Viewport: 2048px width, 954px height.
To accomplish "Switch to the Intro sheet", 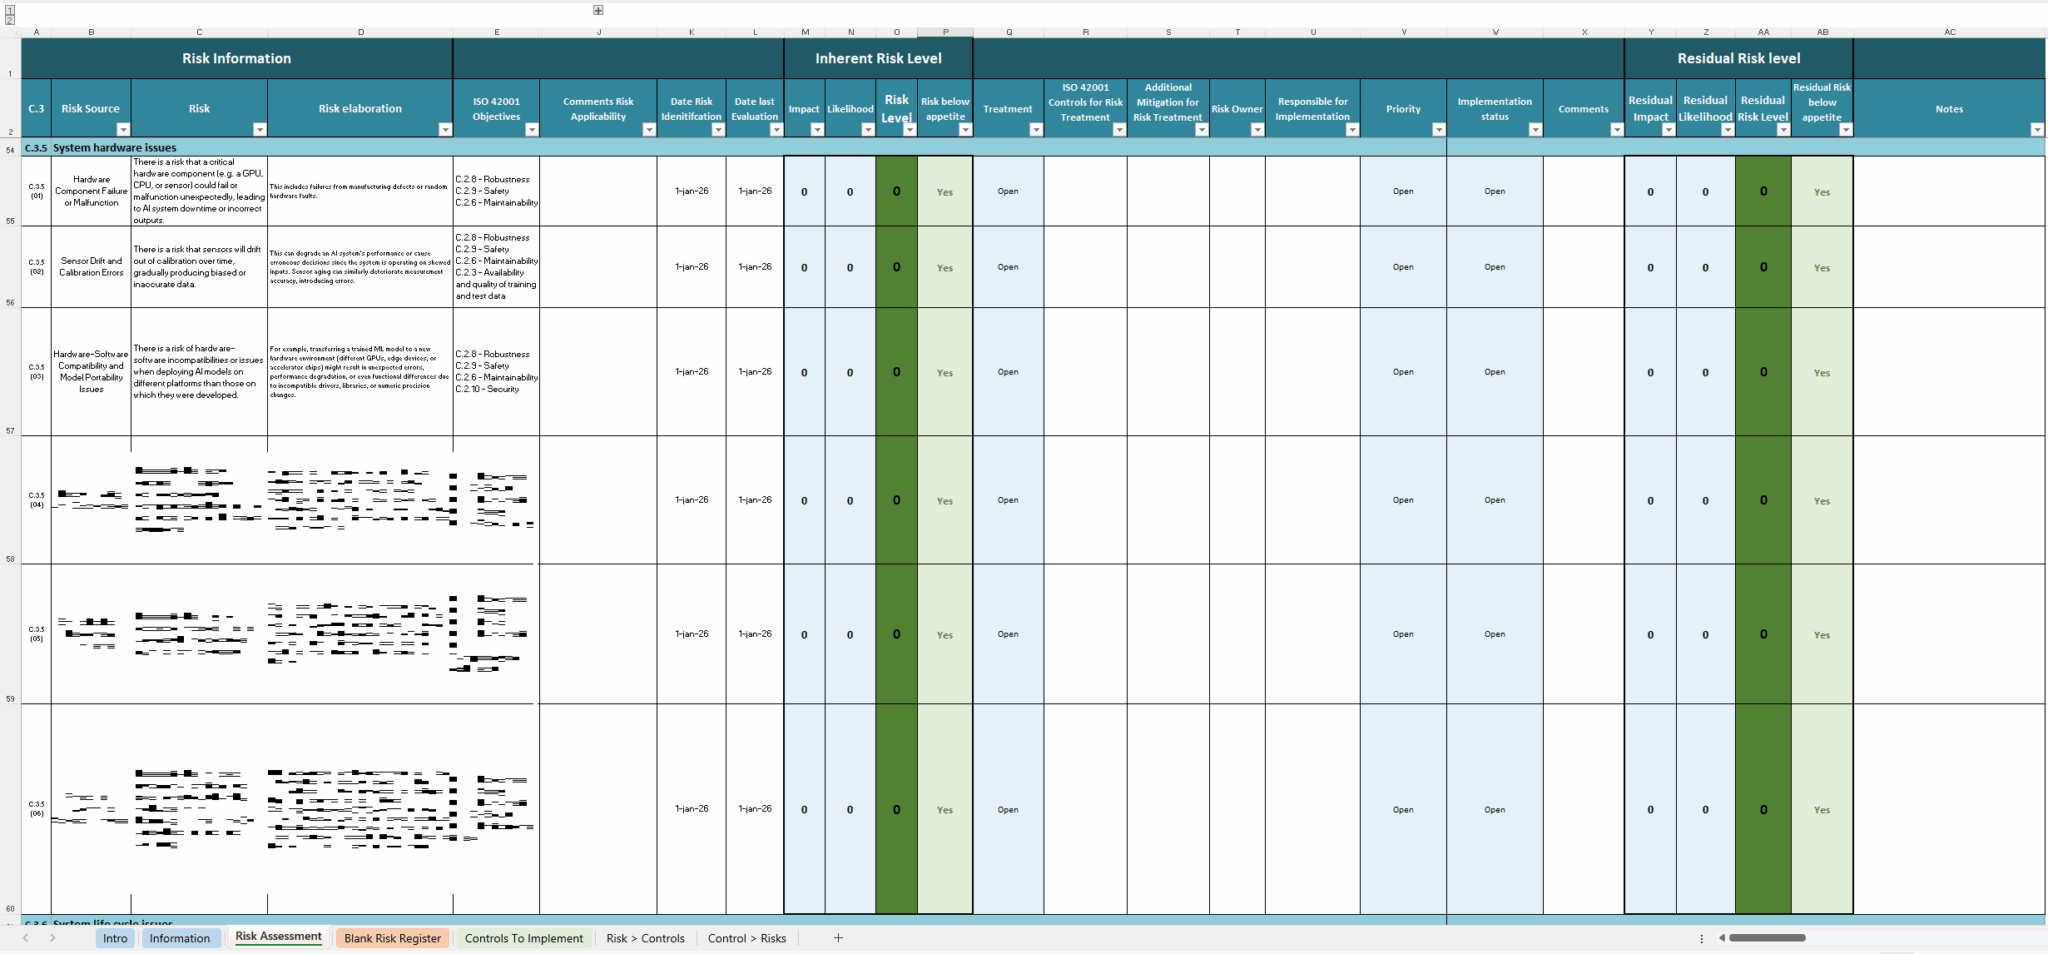I will pyautogui.click(x=114, y=938).
